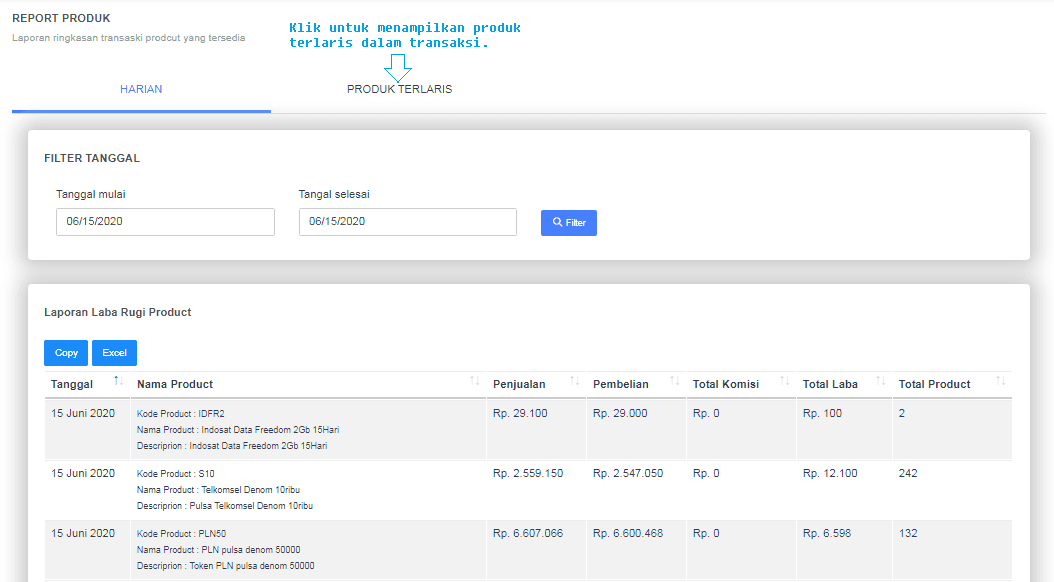
Task: Copy the table with the Copy button
Action: click(x=66, y=353)
